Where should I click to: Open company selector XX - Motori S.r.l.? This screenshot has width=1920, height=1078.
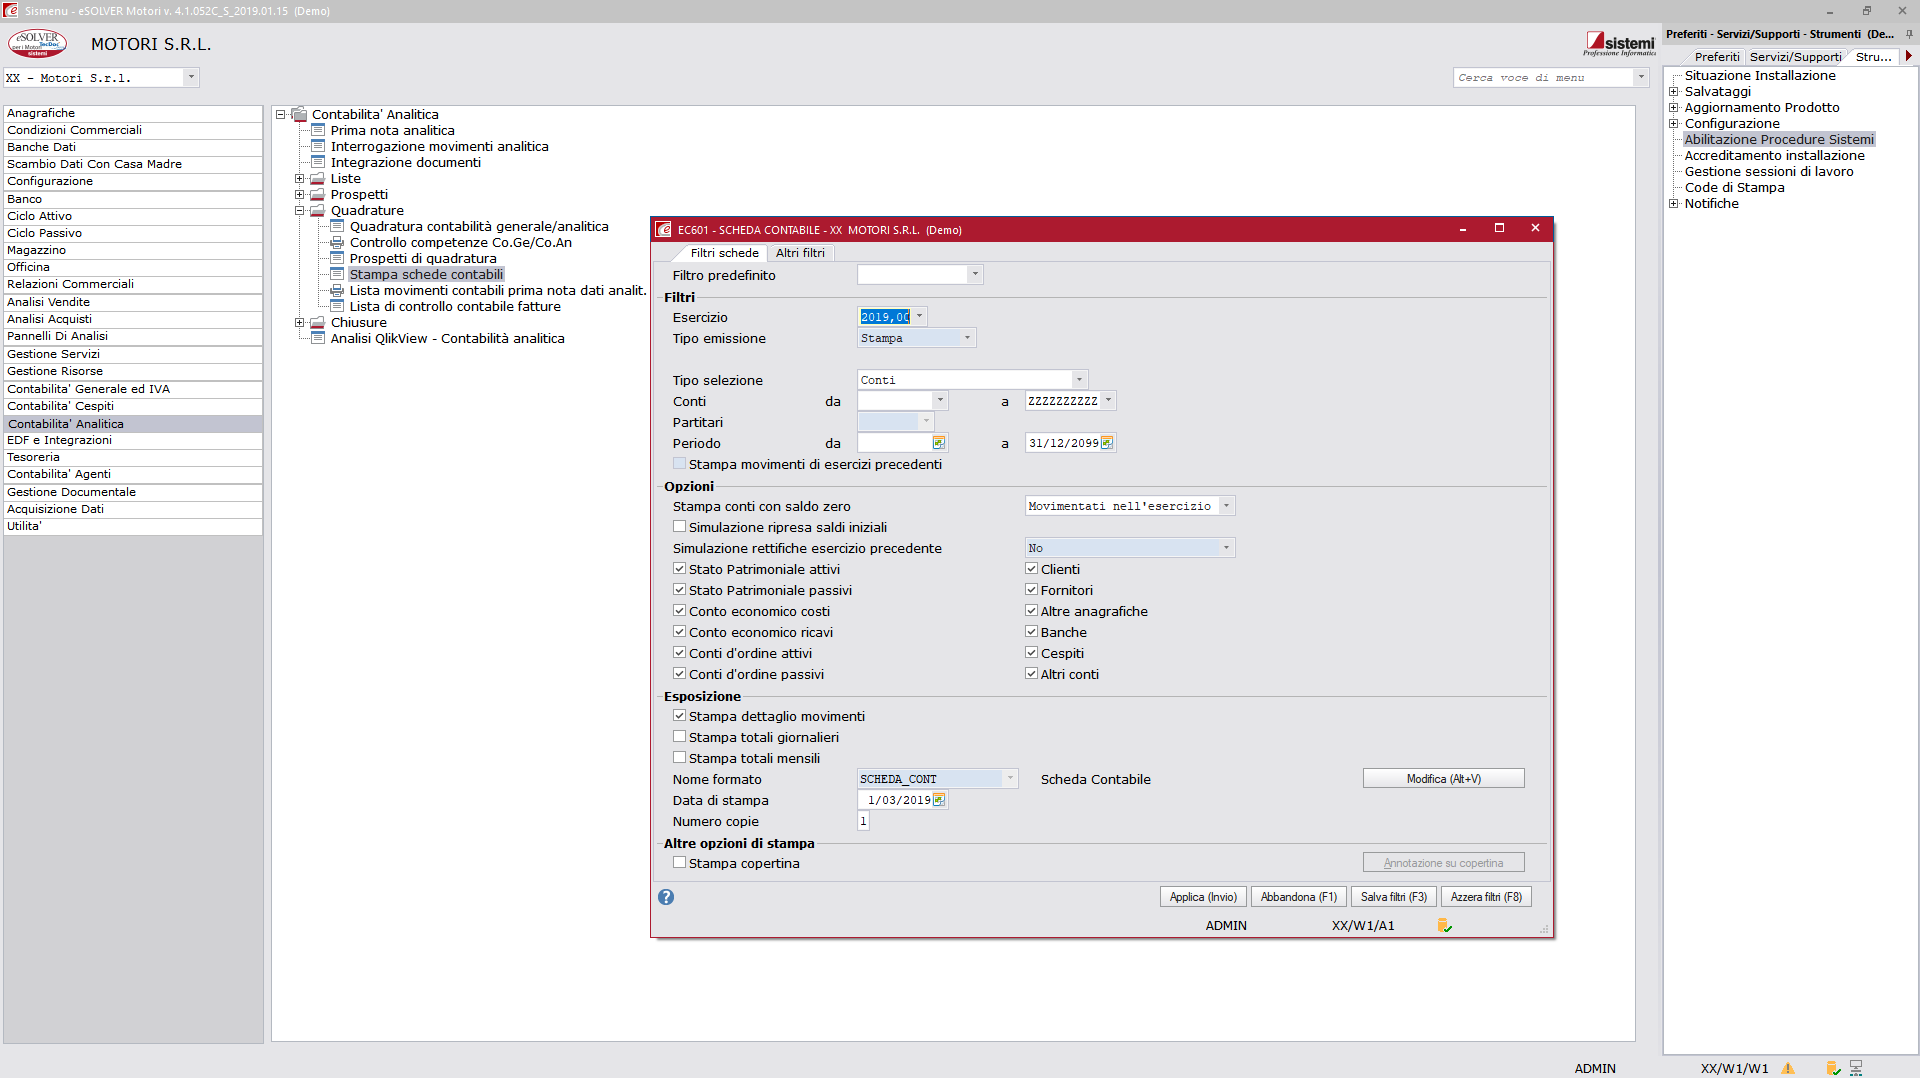102,77
